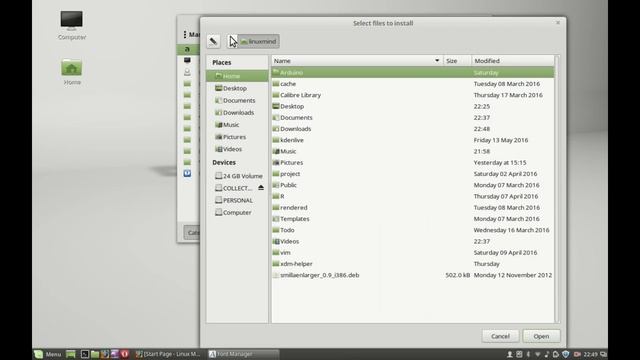Select the cache folder

pos(413,84)
